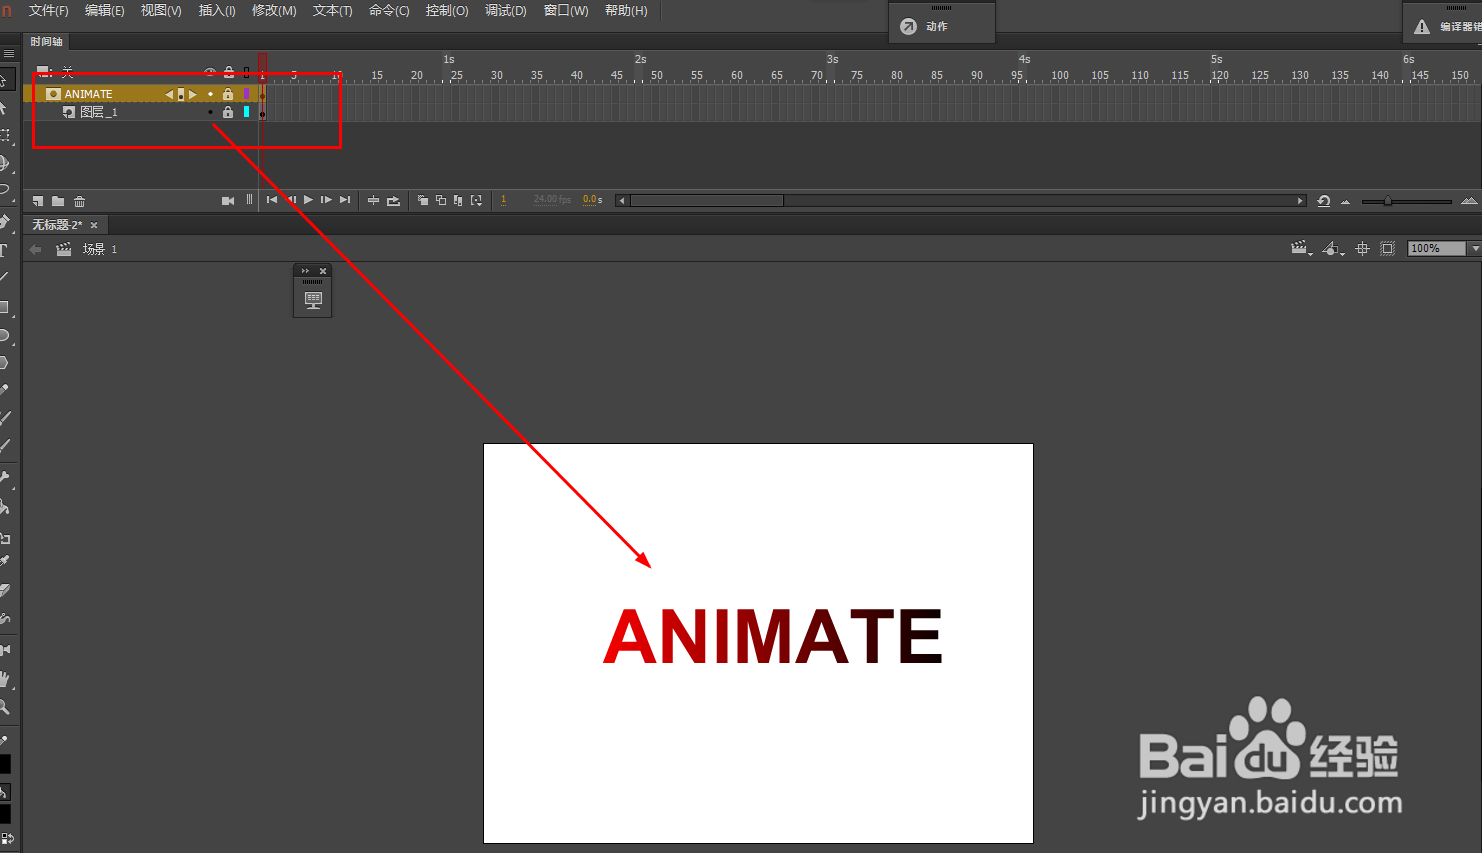Screen dimensions: 1482x853
Task: Click the trash icon to delete layer
Action: [80, 201]
